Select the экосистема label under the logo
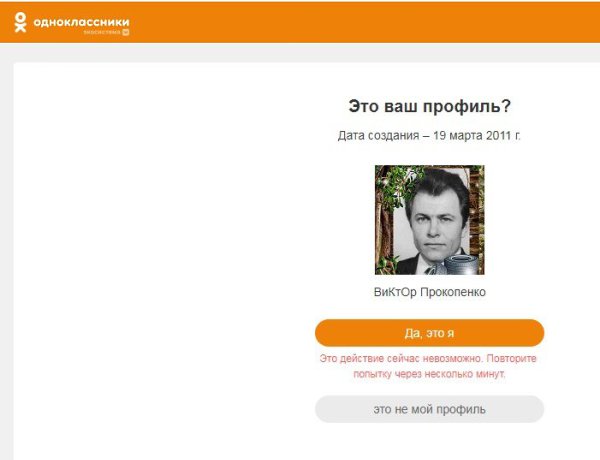 coord(102,33)
